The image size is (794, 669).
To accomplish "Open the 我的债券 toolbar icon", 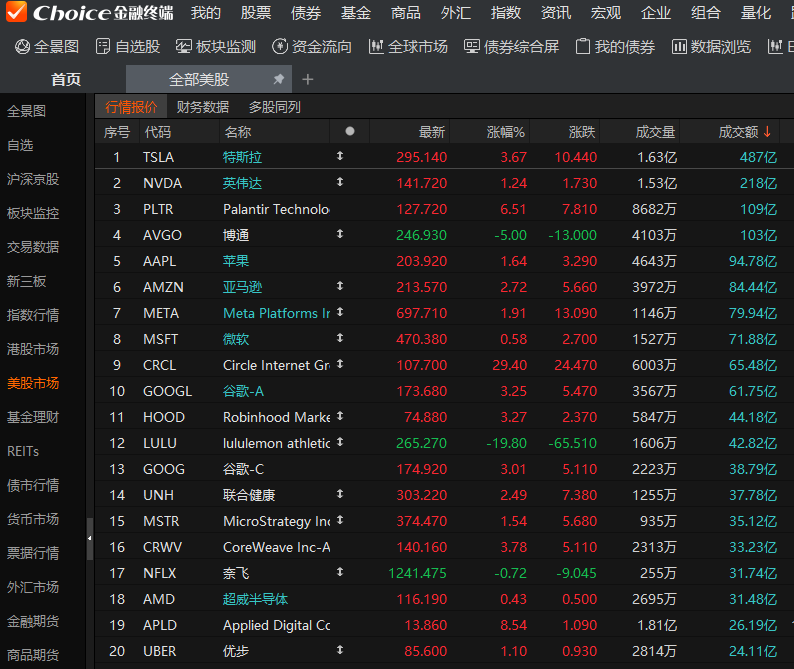I will click(583, 47).
